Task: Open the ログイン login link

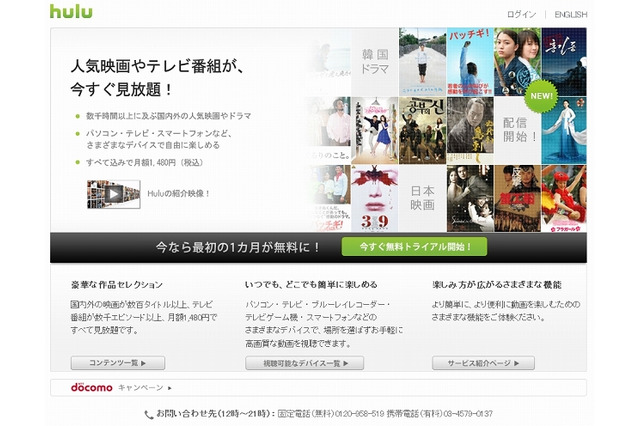Action: tap(521, 14)
